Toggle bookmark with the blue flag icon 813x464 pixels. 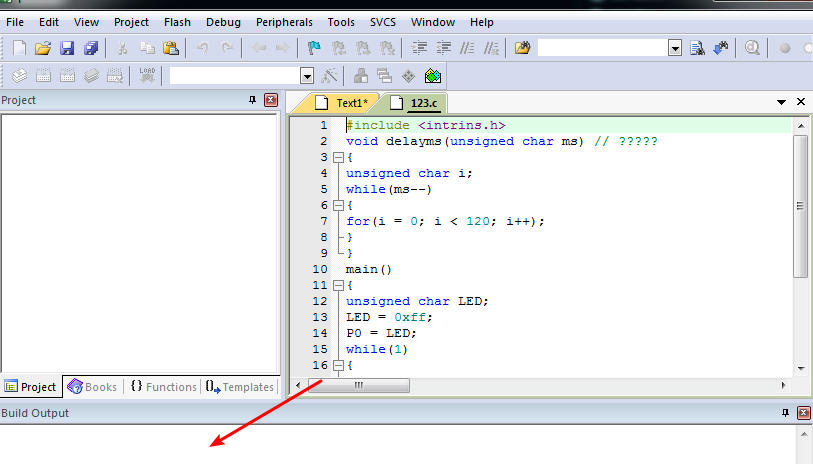tap(314, 48)
